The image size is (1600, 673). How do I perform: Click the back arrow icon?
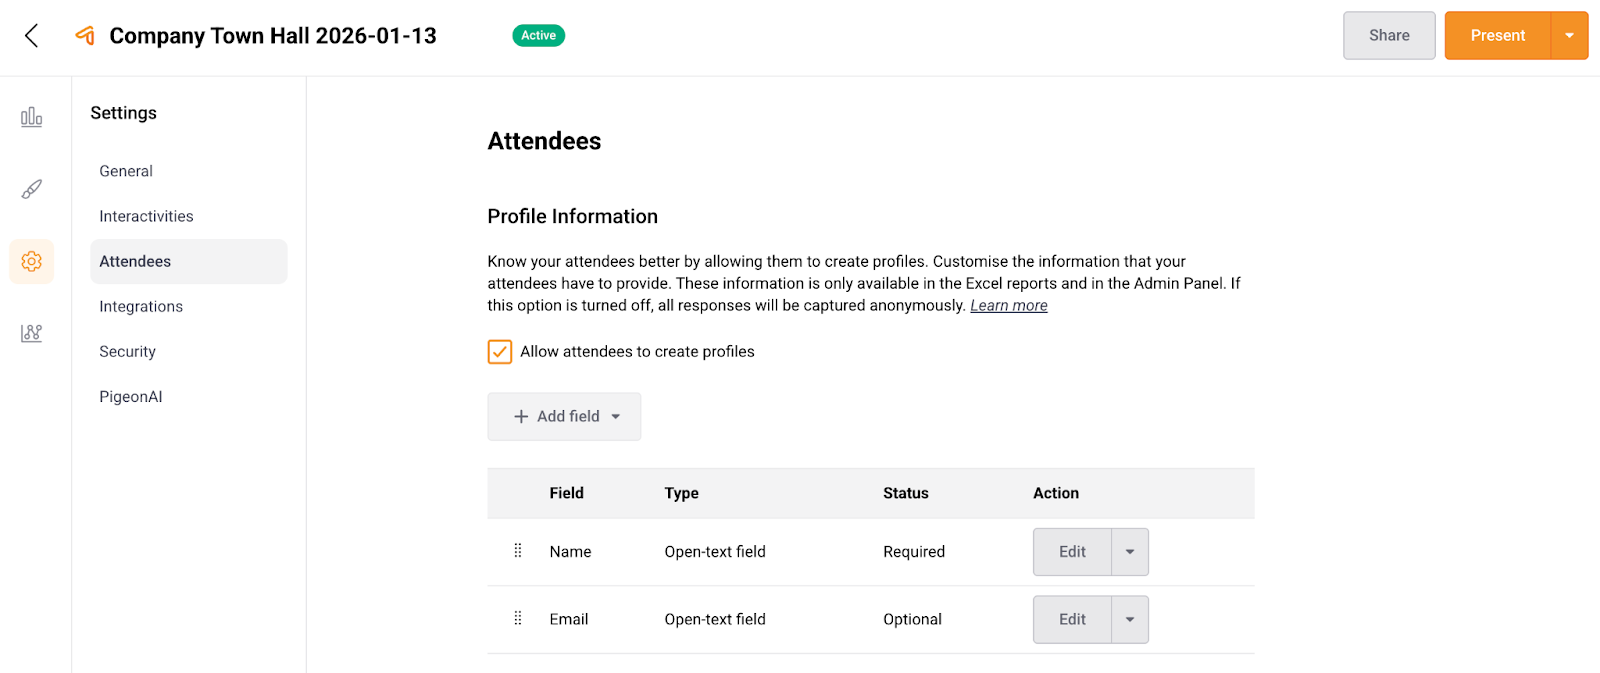click(x=32, y=36)
